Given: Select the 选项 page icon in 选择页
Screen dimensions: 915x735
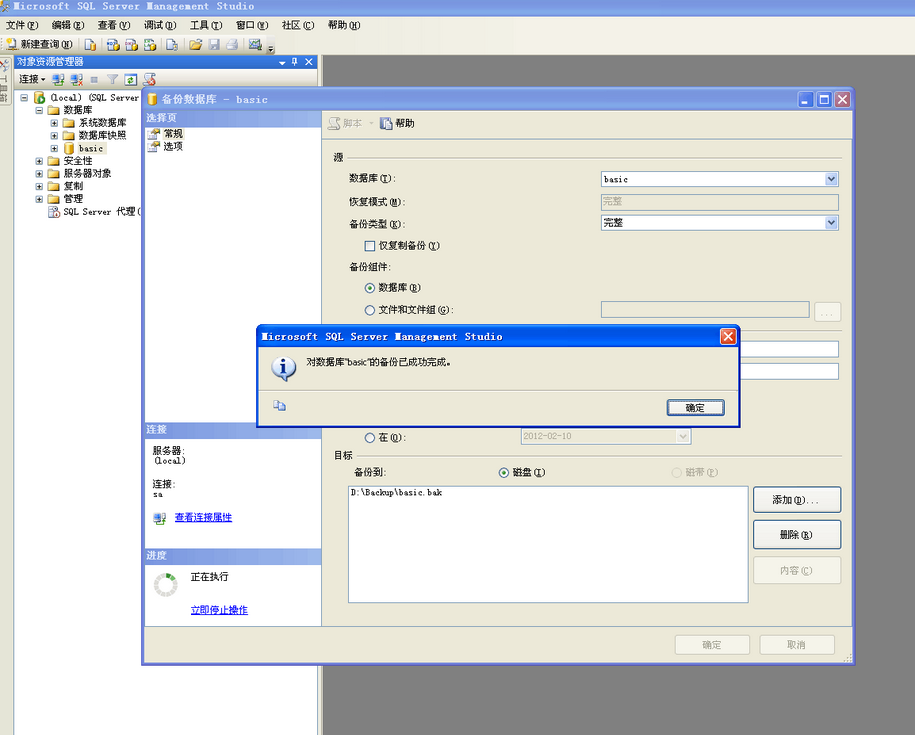Looking at the screenshot, I should pos(154,146).
